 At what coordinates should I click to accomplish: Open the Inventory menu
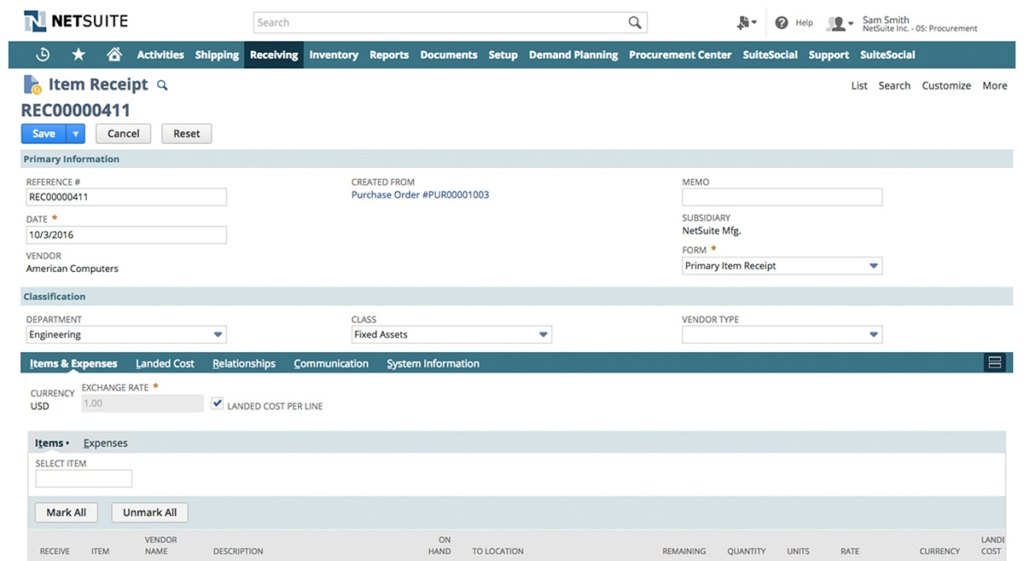click(x=334, y=55)
